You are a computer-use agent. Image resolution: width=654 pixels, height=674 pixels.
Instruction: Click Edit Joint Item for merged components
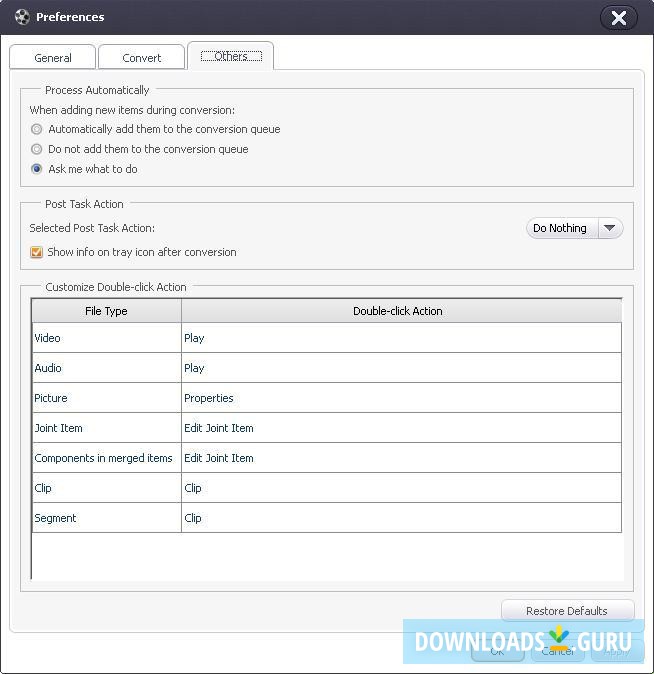(401, 458)
